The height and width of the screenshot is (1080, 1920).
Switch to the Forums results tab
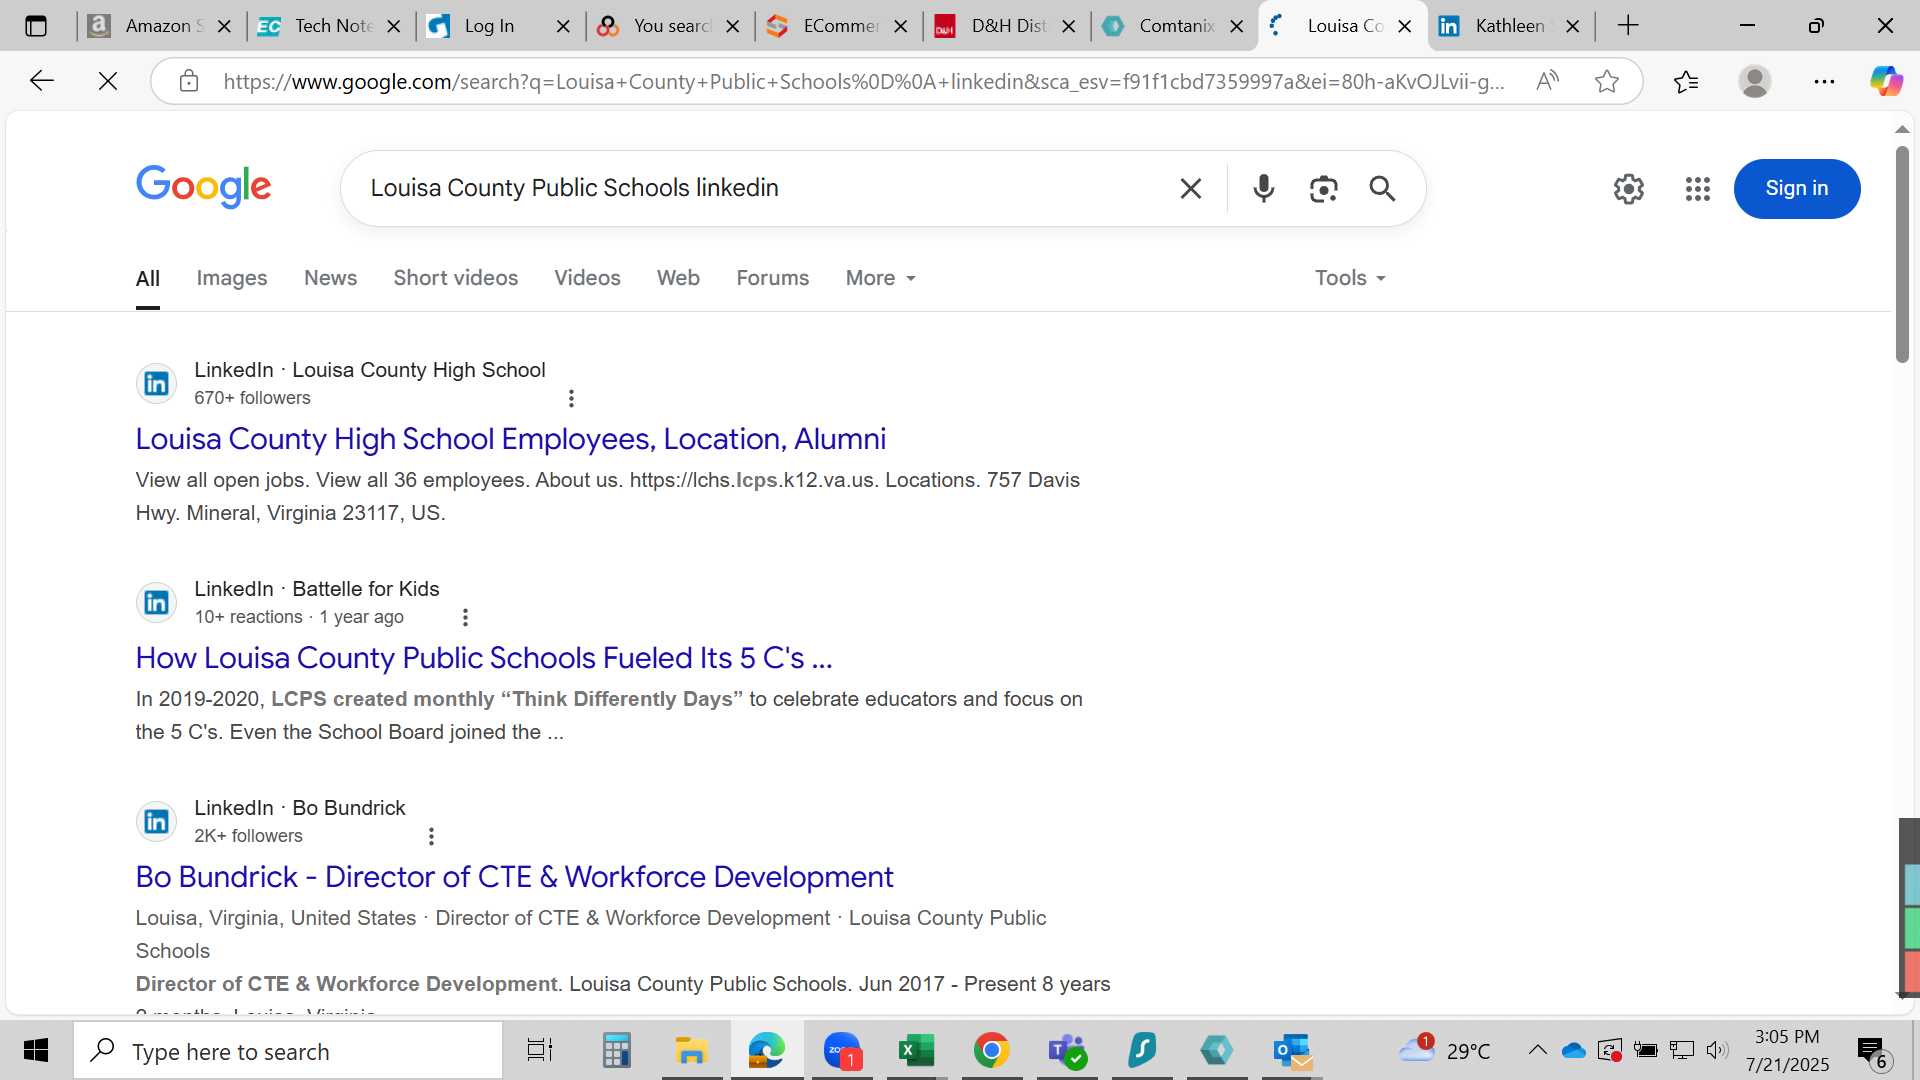pos(772,278)
